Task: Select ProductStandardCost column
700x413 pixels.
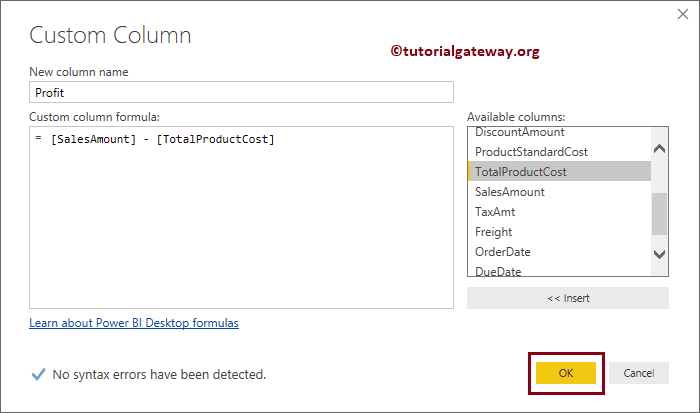Action: click(x=530, y=152)
